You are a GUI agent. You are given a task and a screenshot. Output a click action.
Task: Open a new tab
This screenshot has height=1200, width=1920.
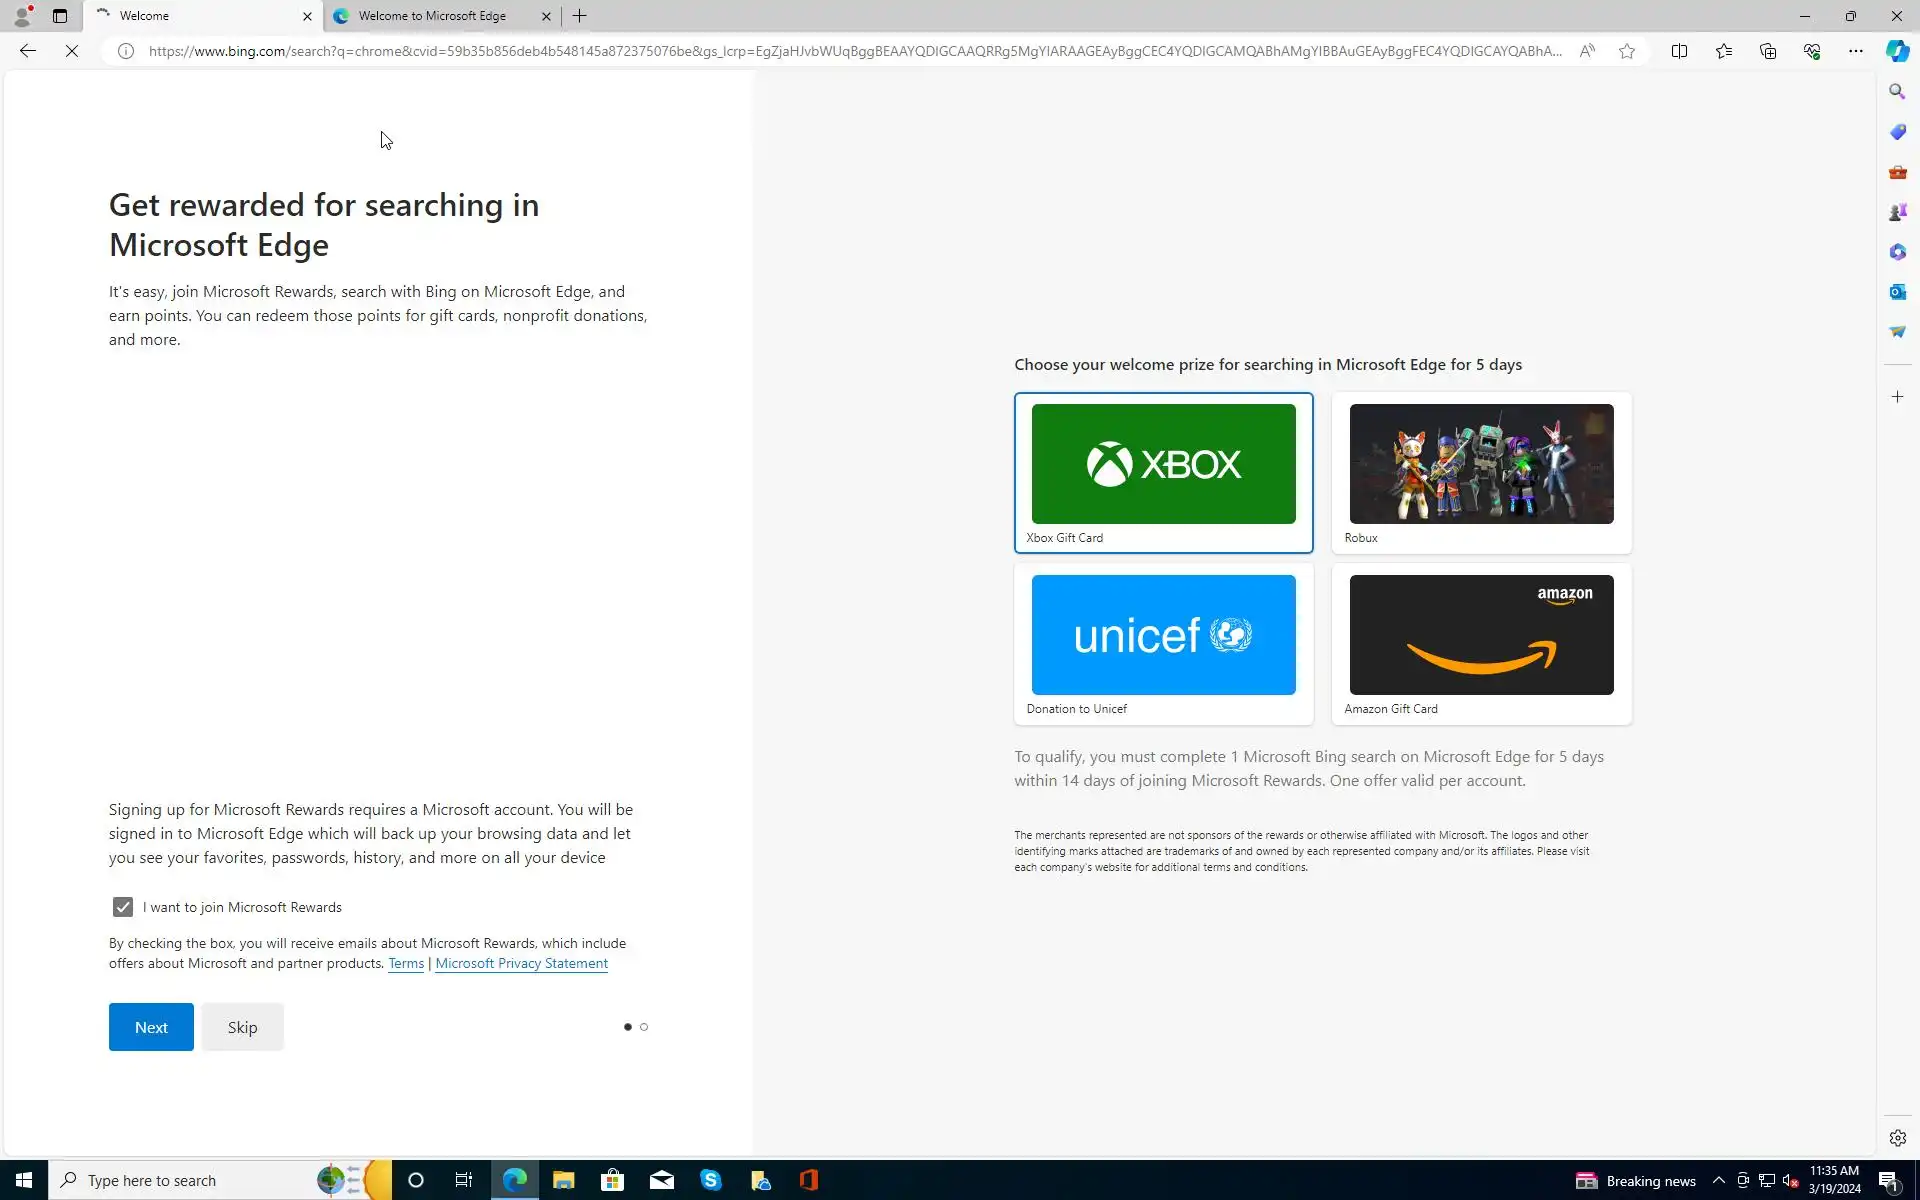580,16
